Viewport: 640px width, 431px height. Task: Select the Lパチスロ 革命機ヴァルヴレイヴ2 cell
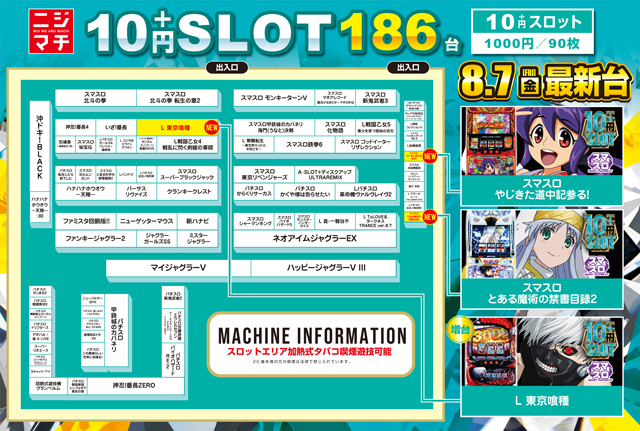coord(366,191)
